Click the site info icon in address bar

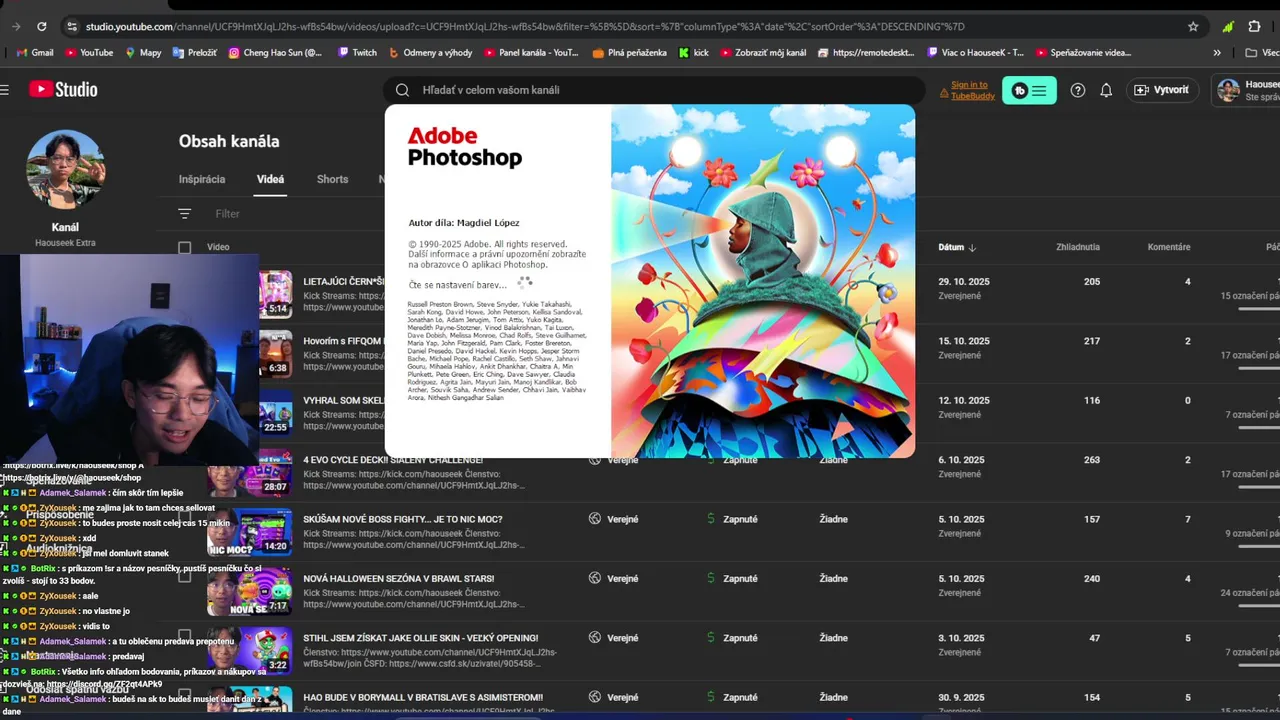(x=70, y=27)
